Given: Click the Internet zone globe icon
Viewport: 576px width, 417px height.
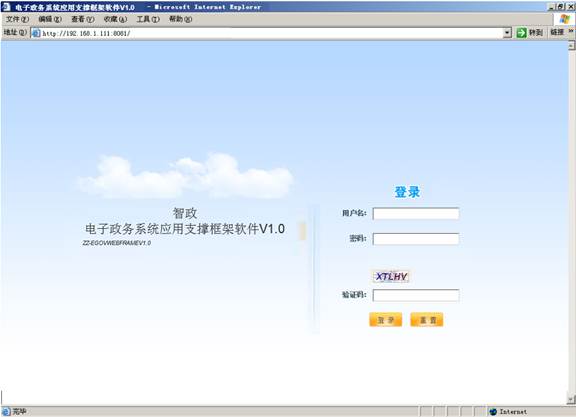Looking at the screenshot, I should (493, 412).
